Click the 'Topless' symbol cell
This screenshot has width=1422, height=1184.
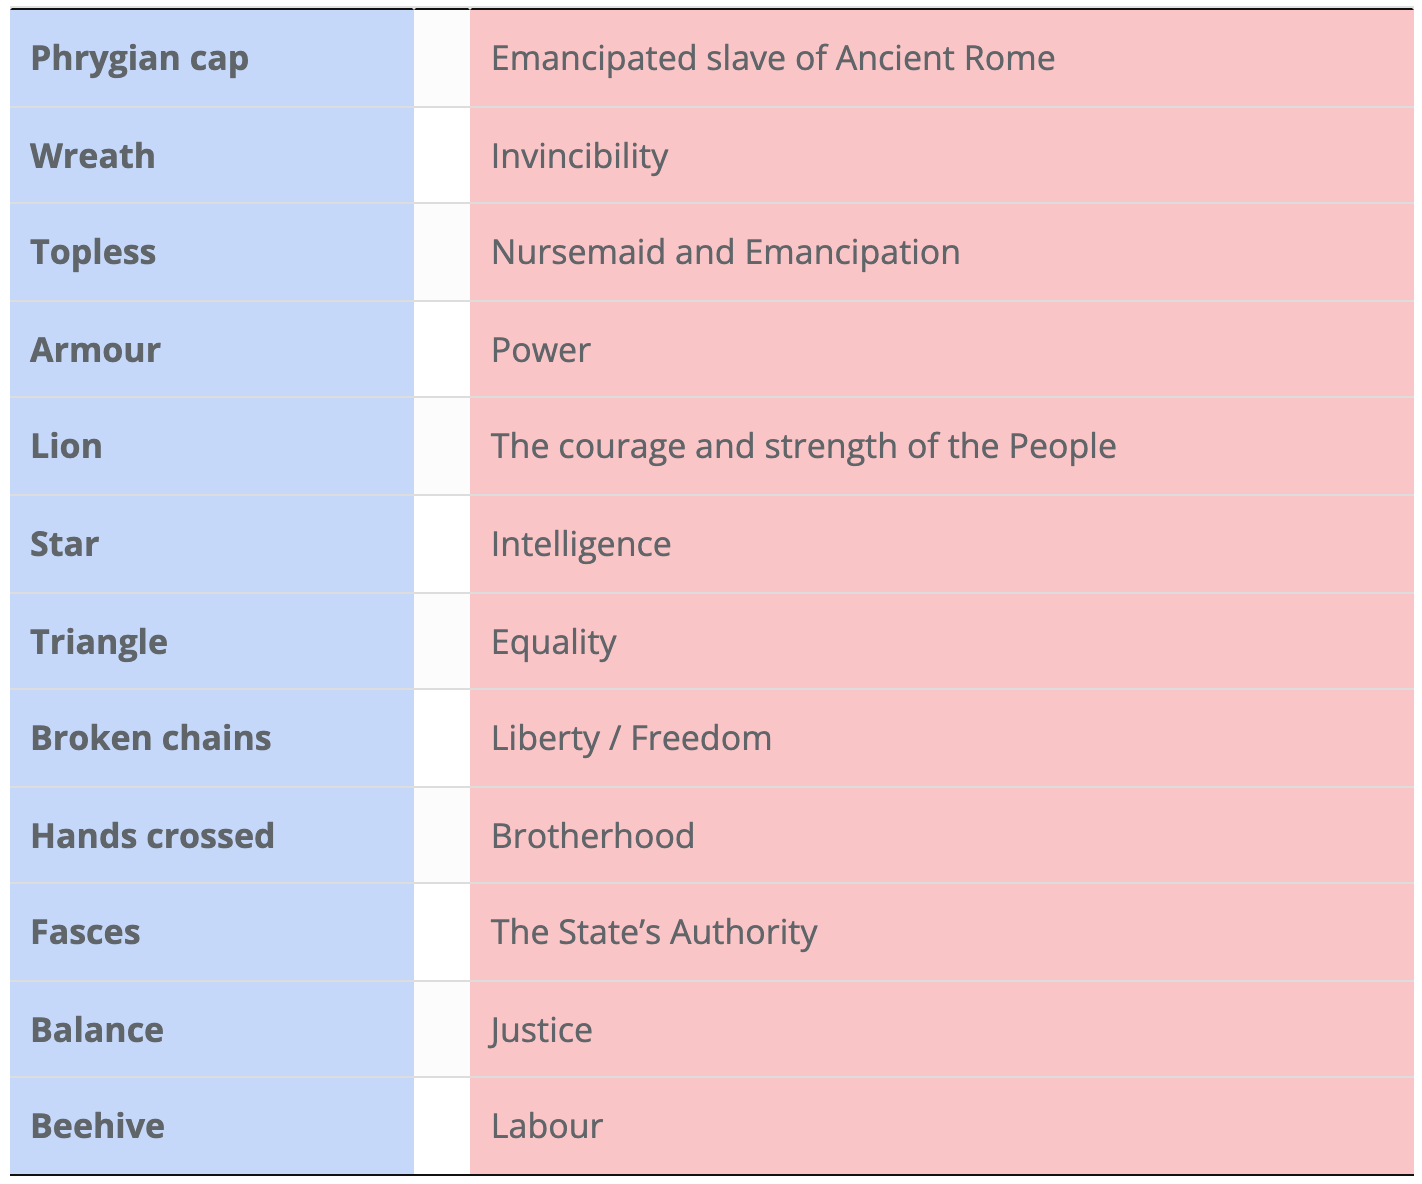(x=93, y=252)
